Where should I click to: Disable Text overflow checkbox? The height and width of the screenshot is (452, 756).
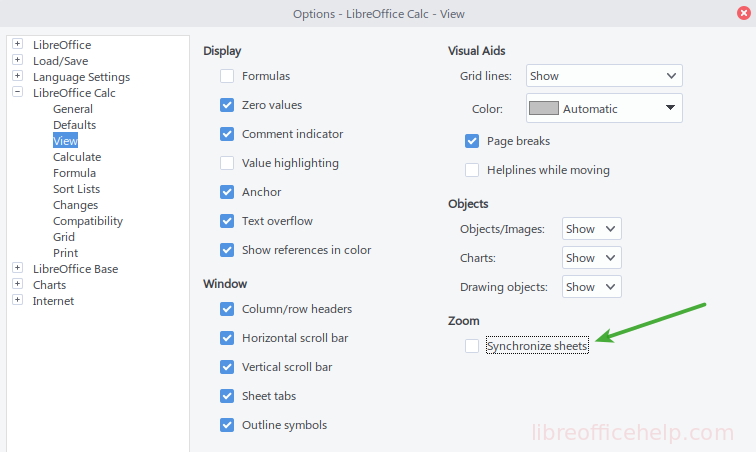pos(227,221)
